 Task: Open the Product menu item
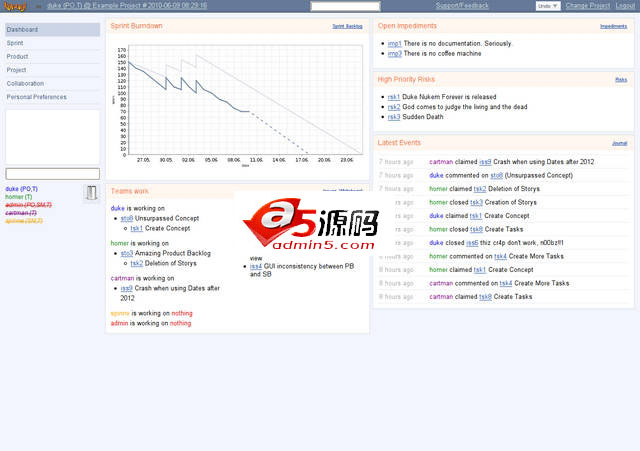pyautogui.click(x=52, y=56)
